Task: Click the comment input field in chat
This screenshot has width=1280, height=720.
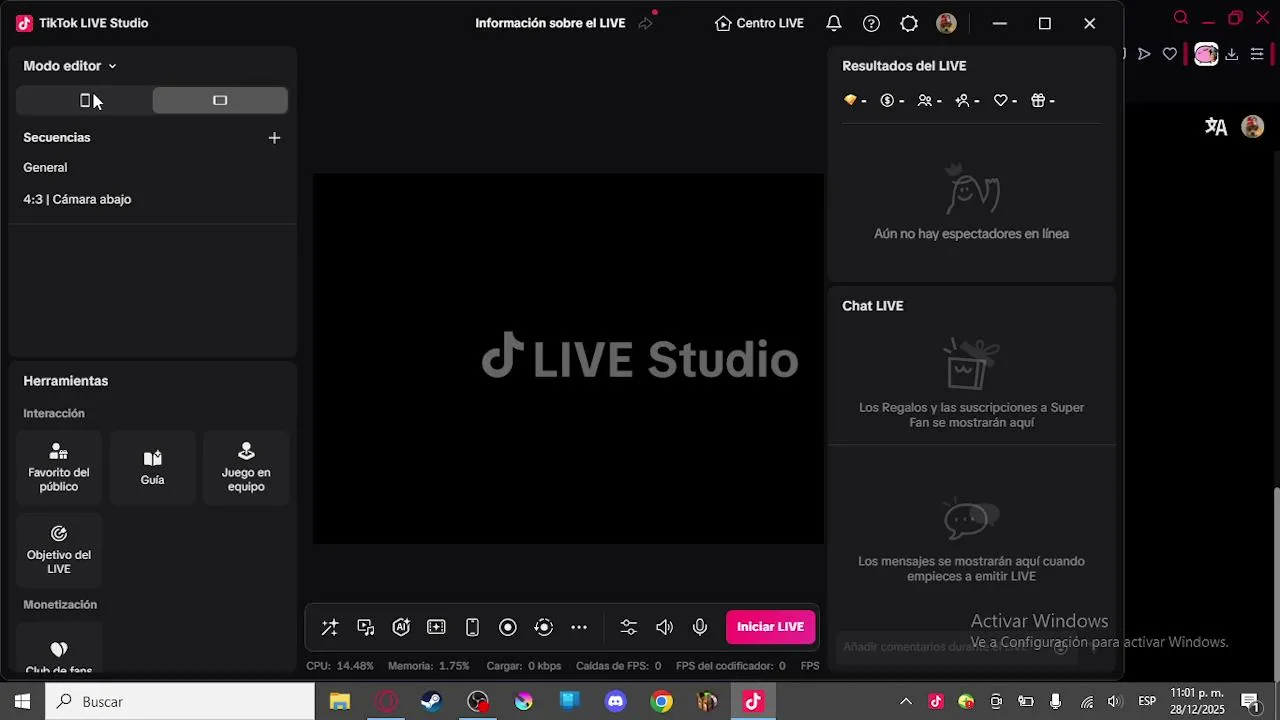Action: click(x=956, y=647)
